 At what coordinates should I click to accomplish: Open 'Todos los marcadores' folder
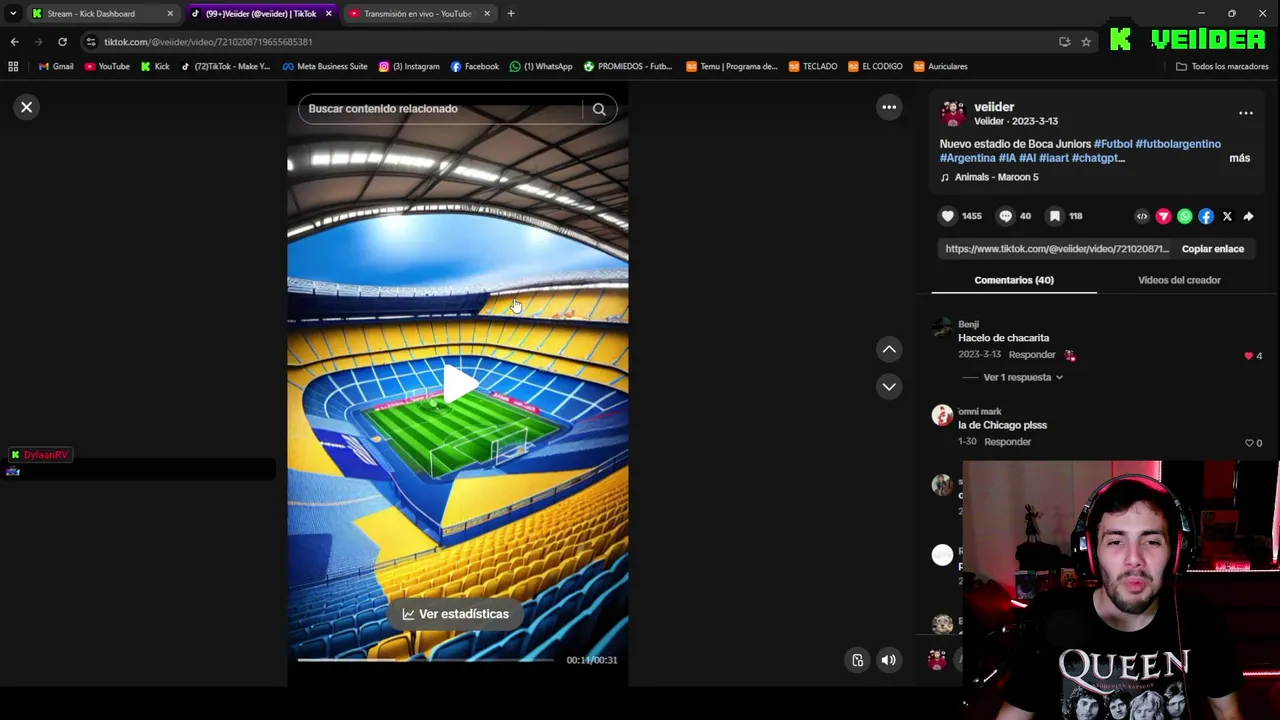point(1223,67)
